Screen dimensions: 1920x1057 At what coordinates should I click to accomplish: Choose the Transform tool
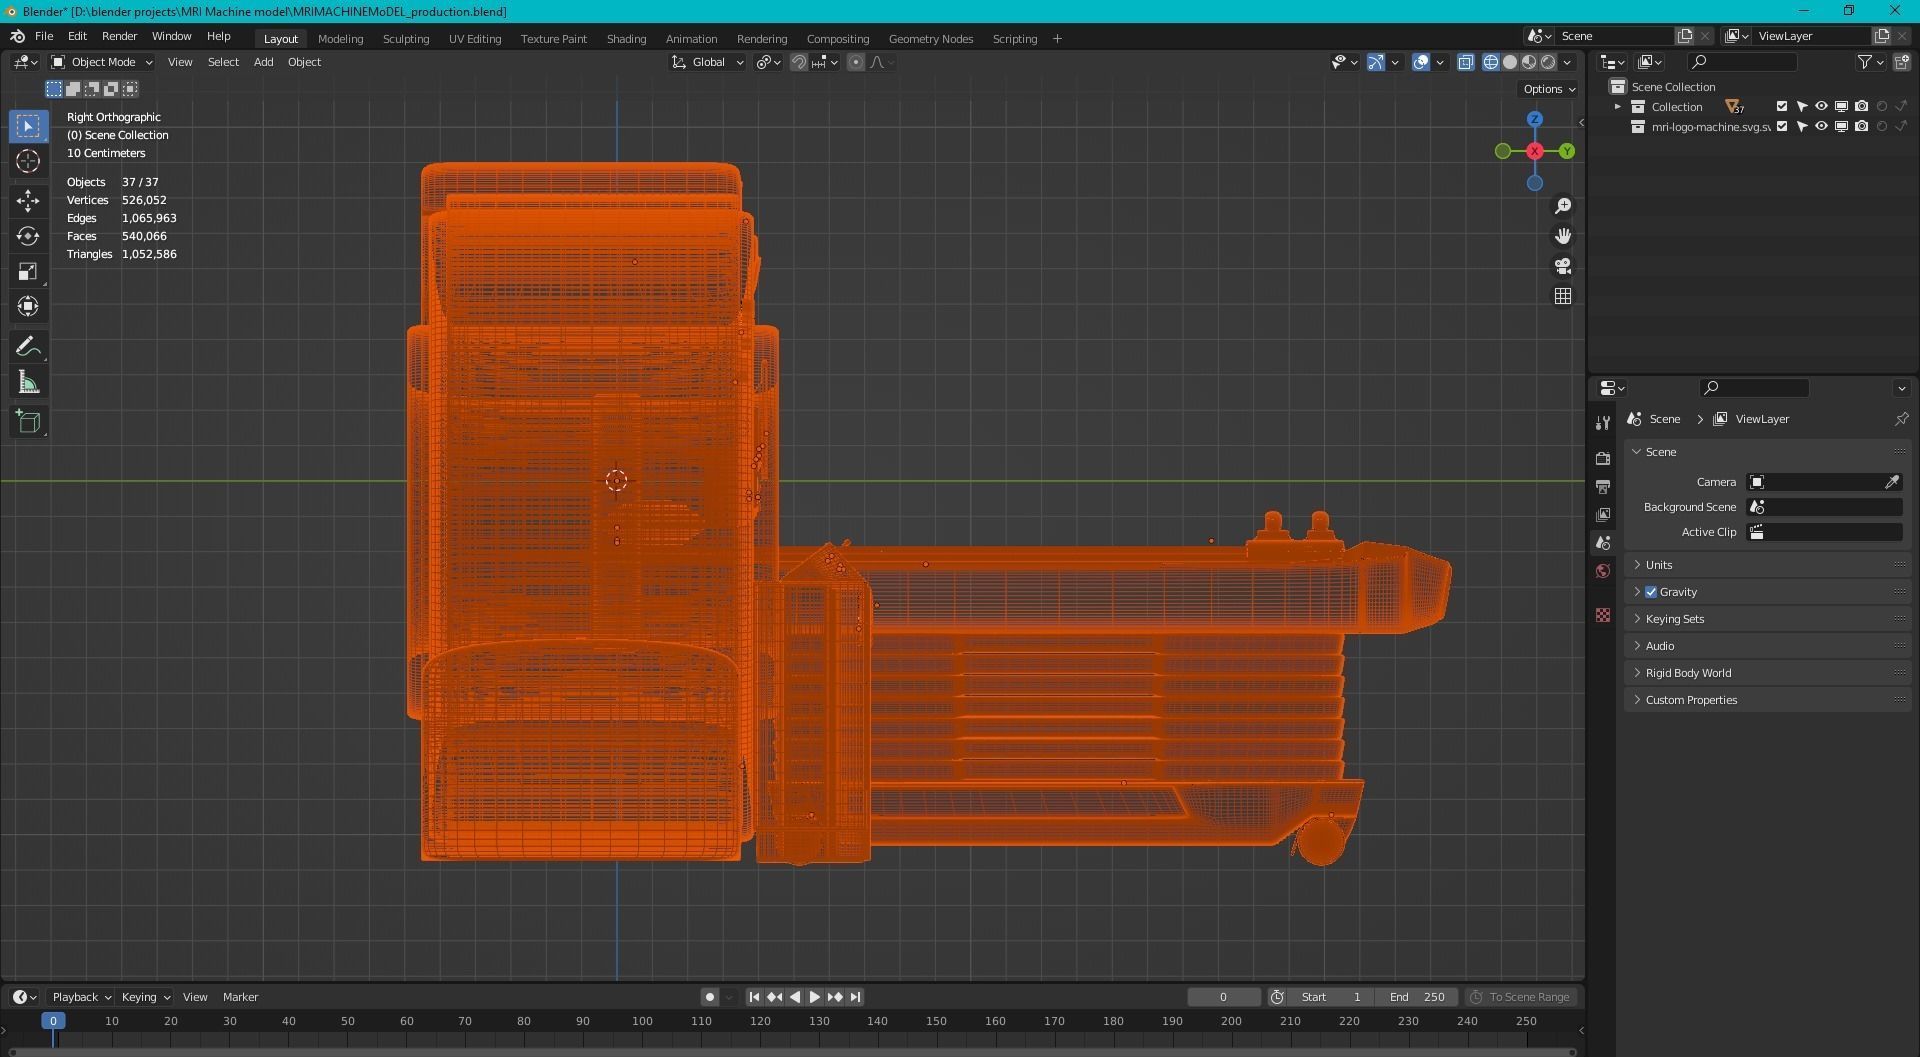click(28, 306)
